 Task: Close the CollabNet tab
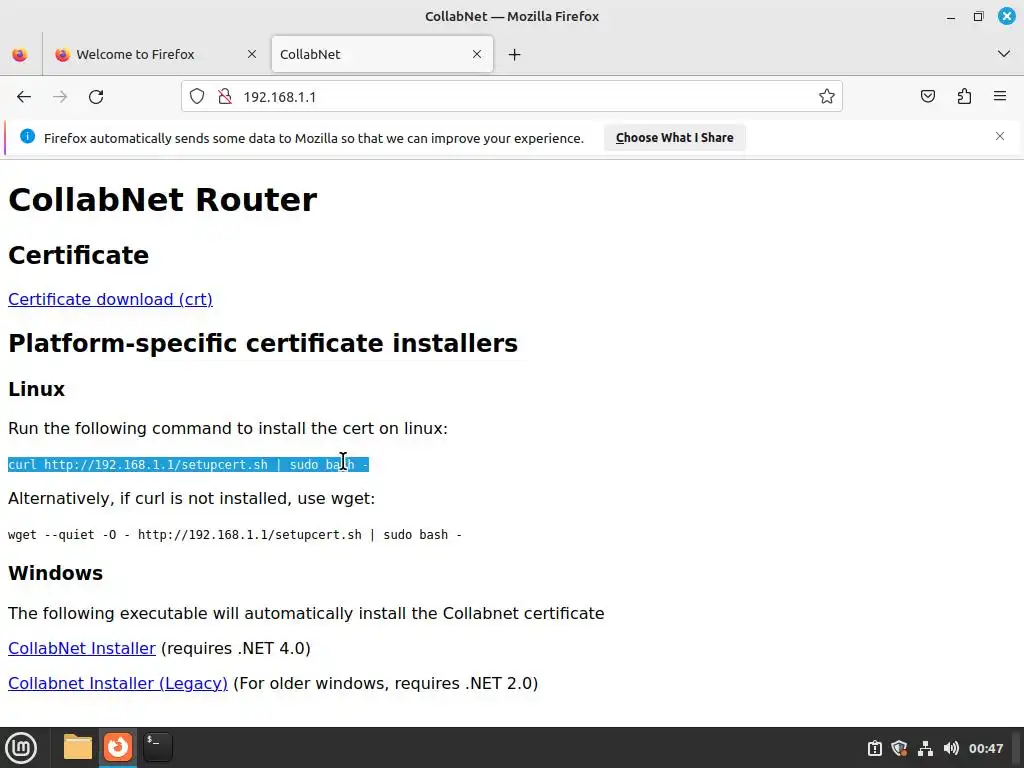point(477,54)
